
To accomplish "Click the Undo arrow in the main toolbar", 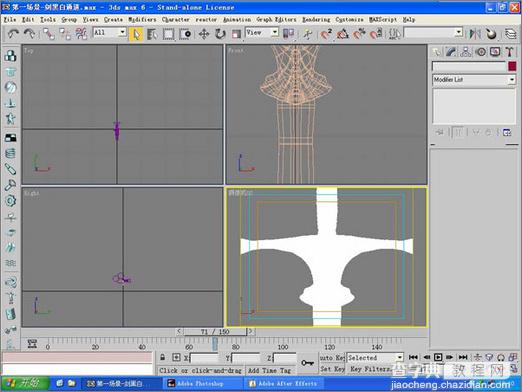I will click(x=13, y=34).
